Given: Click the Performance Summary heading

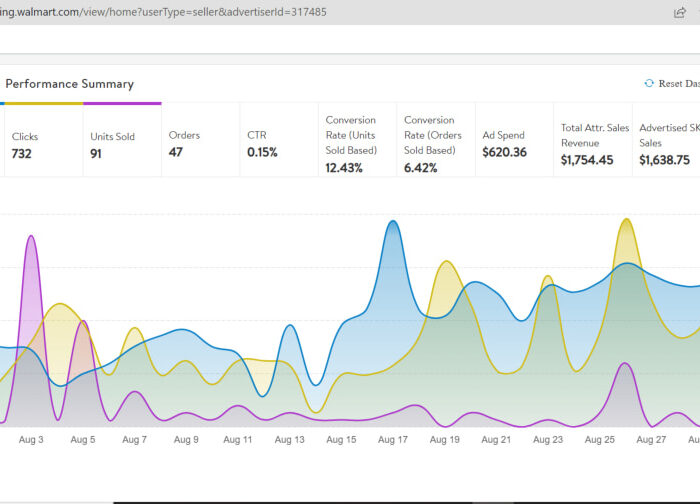Looking at the screenshot, I should [x=70, y=84].
